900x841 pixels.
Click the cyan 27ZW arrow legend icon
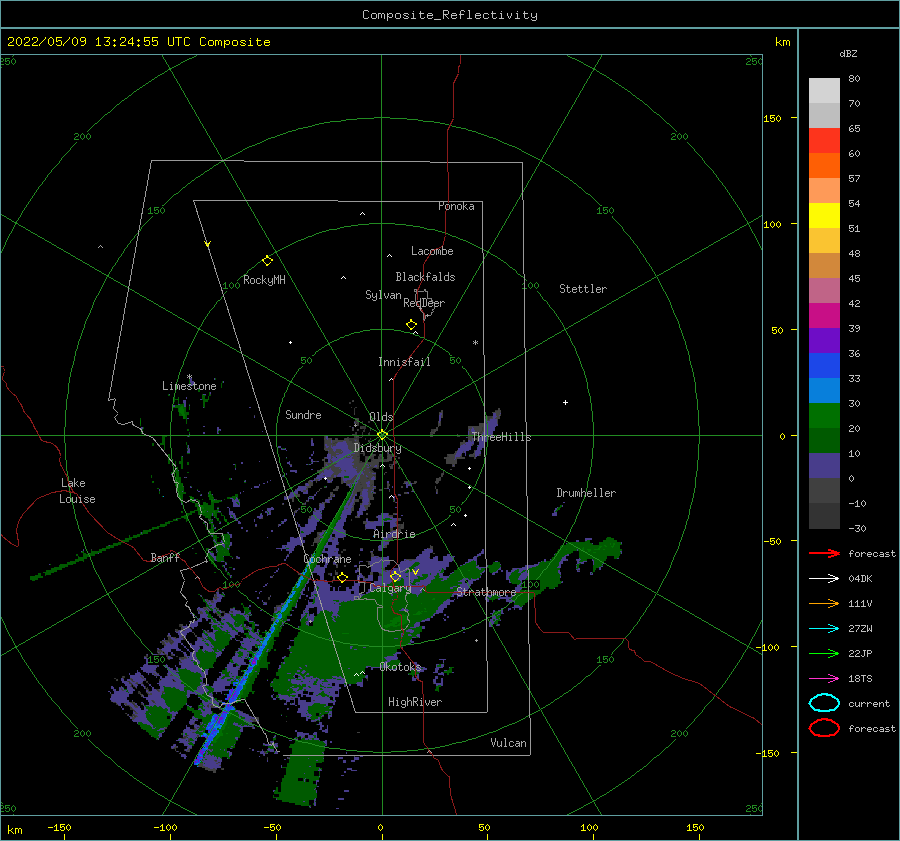click(824, 629)
